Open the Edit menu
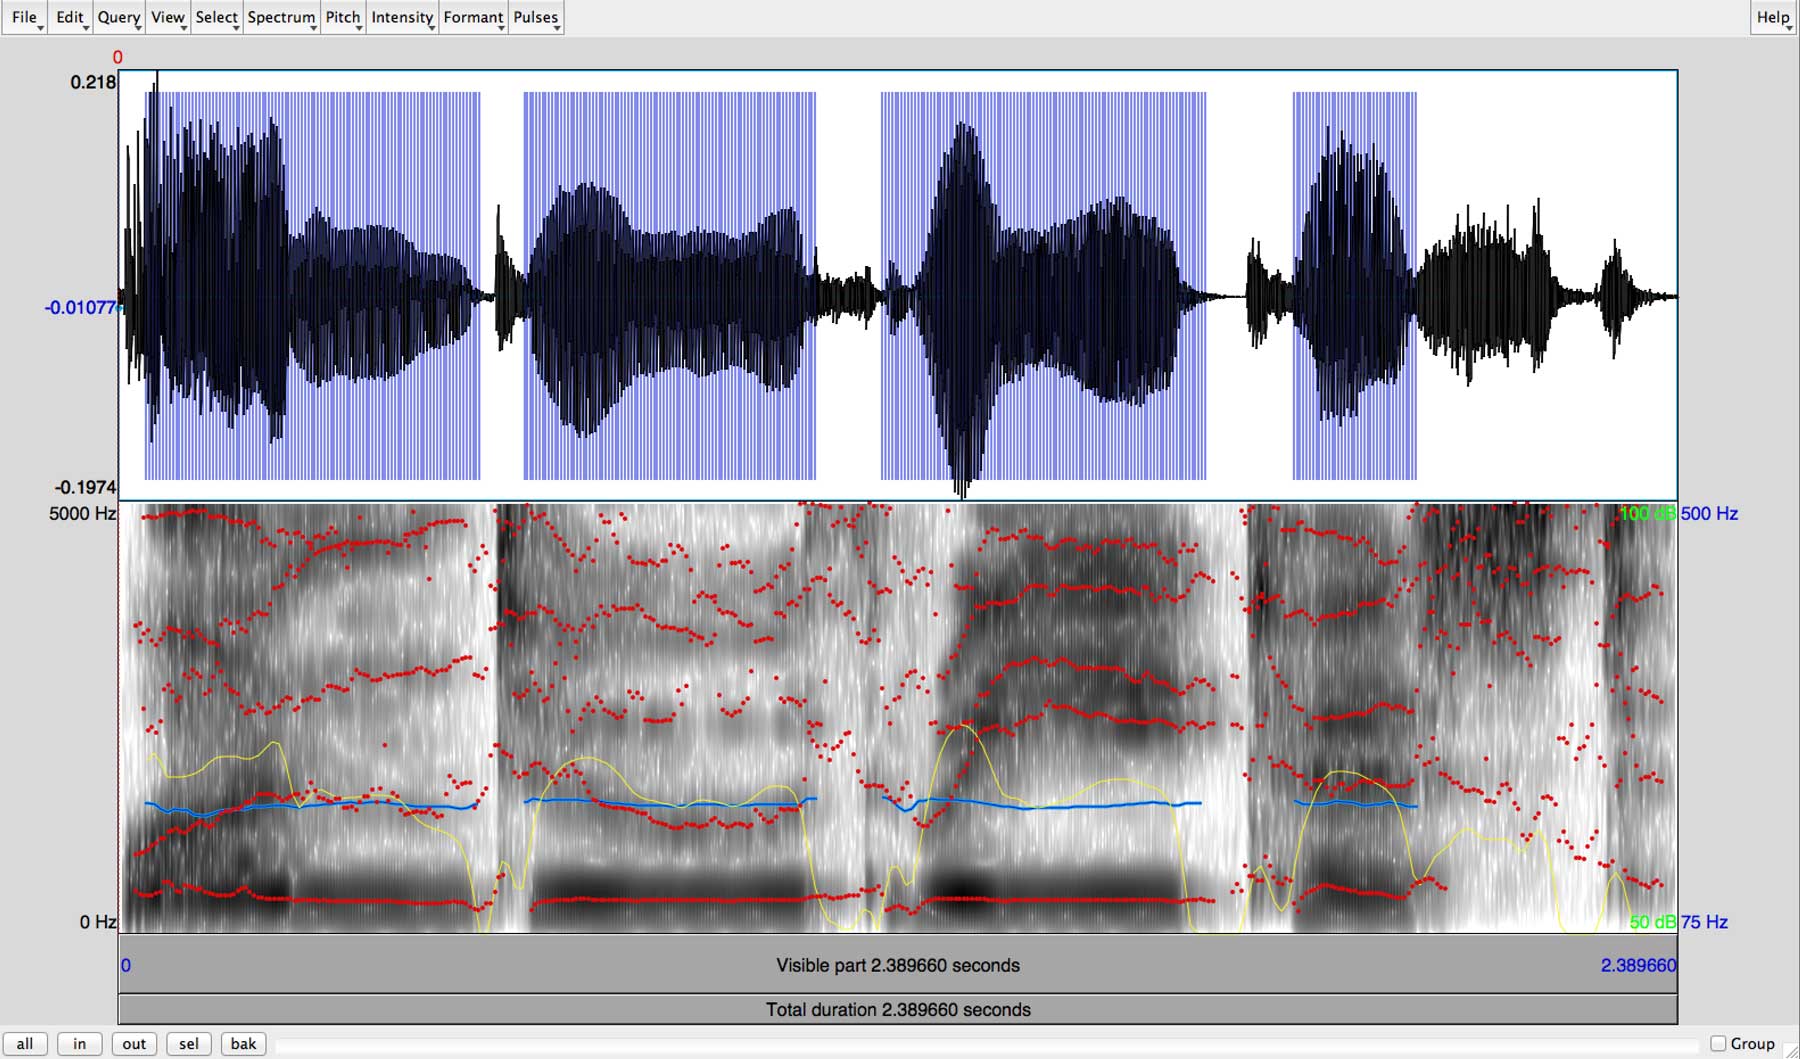 click(x=70, y=18)
